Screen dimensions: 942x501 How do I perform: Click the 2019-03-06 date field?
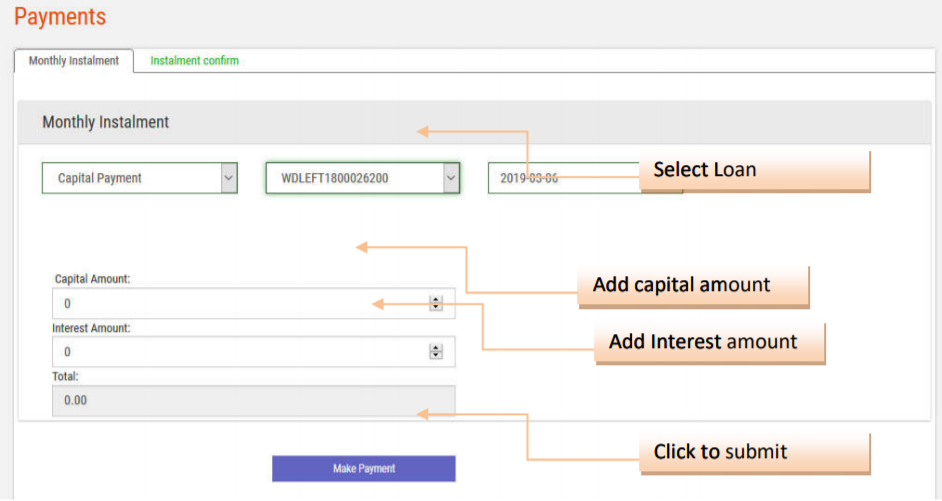click(560, 178)
